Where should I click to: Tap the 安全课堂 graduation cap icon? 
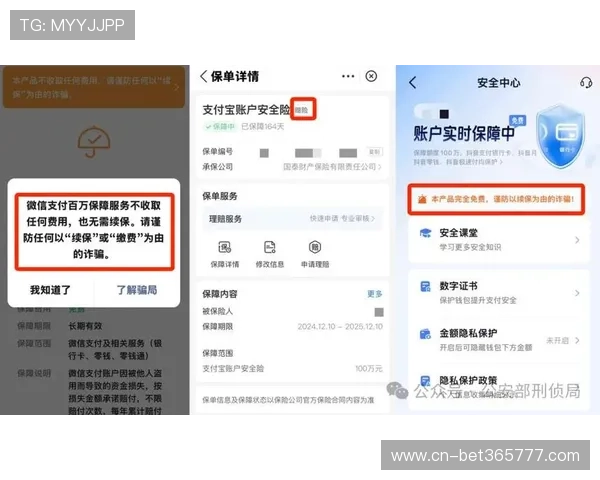[426, 233]
